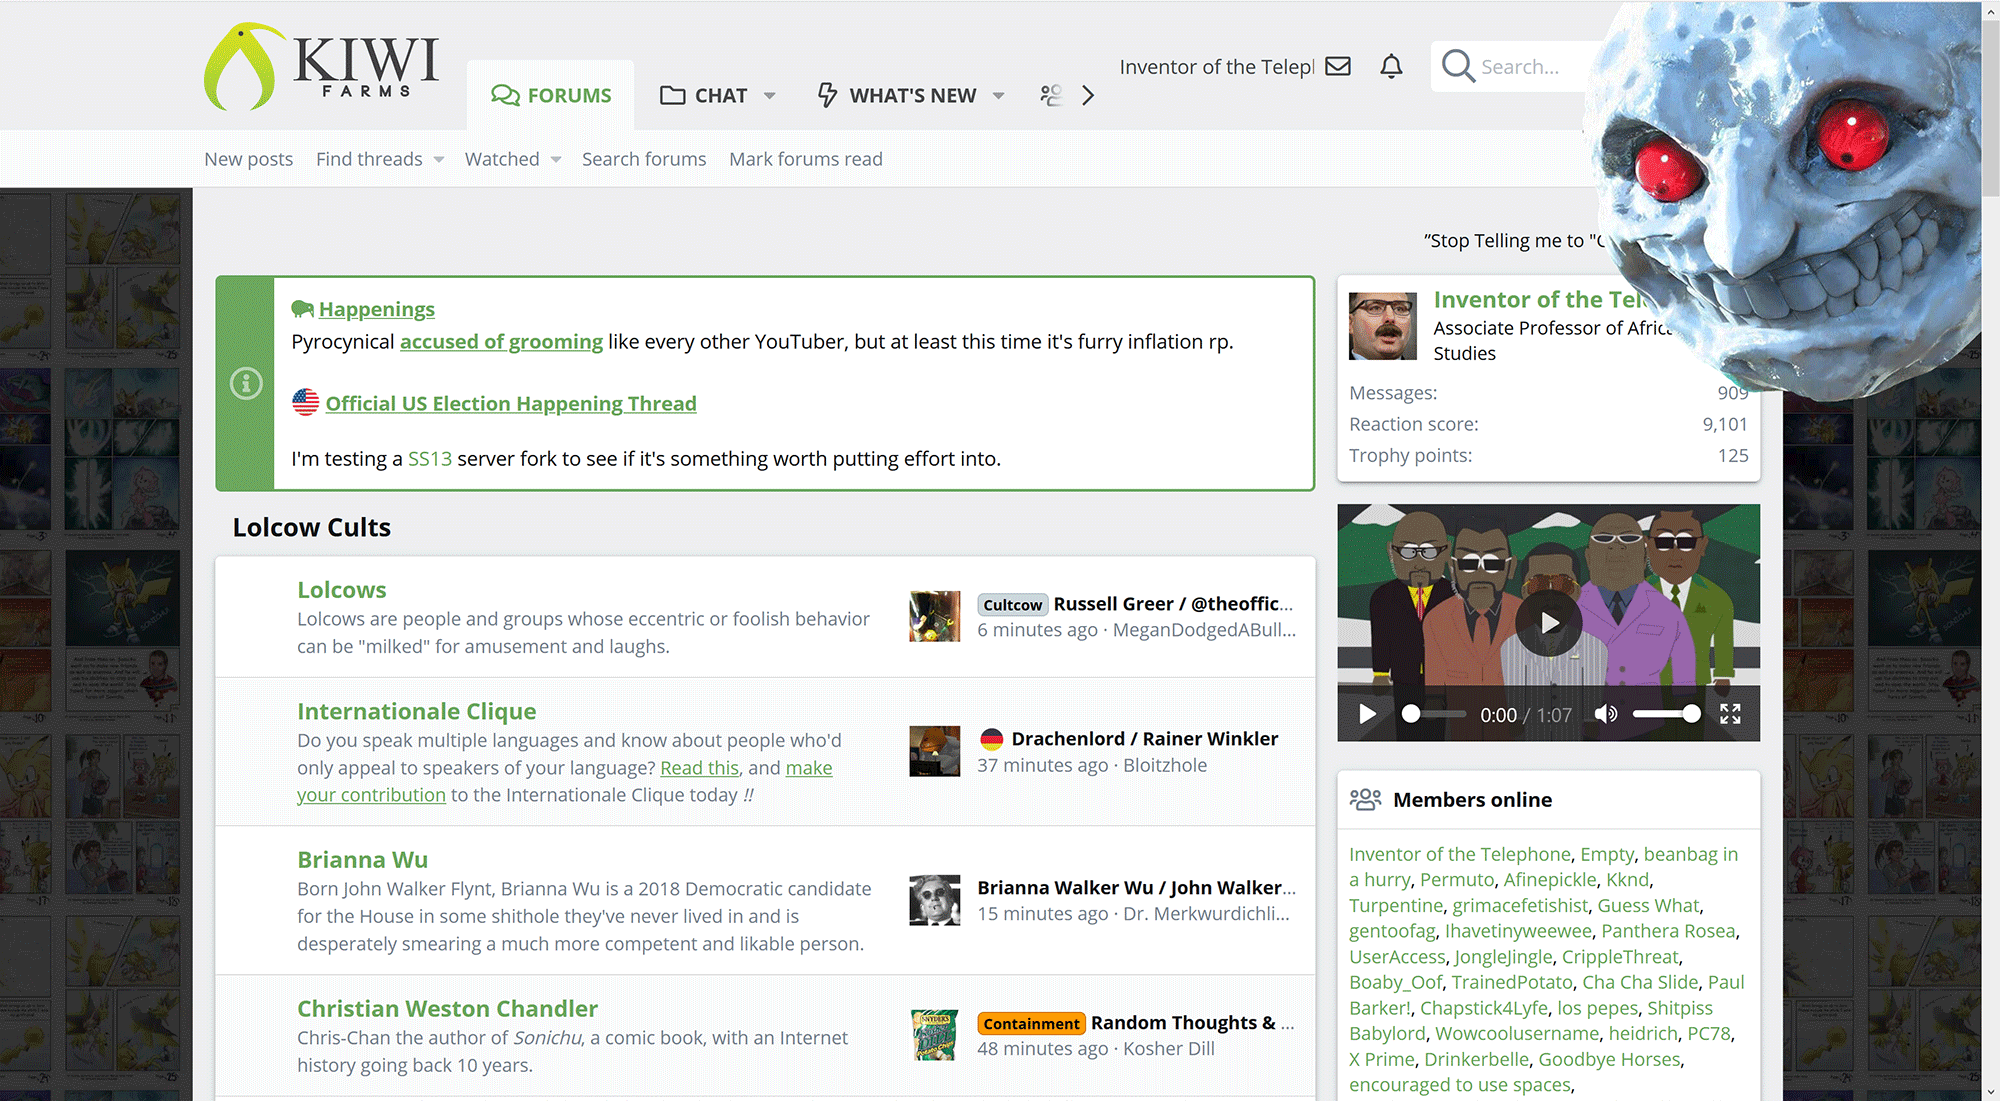Viewport: 2000px width, 1101px height.
Task: Open the members icon in the navigation bar
Action: [x=1051, y=95]
